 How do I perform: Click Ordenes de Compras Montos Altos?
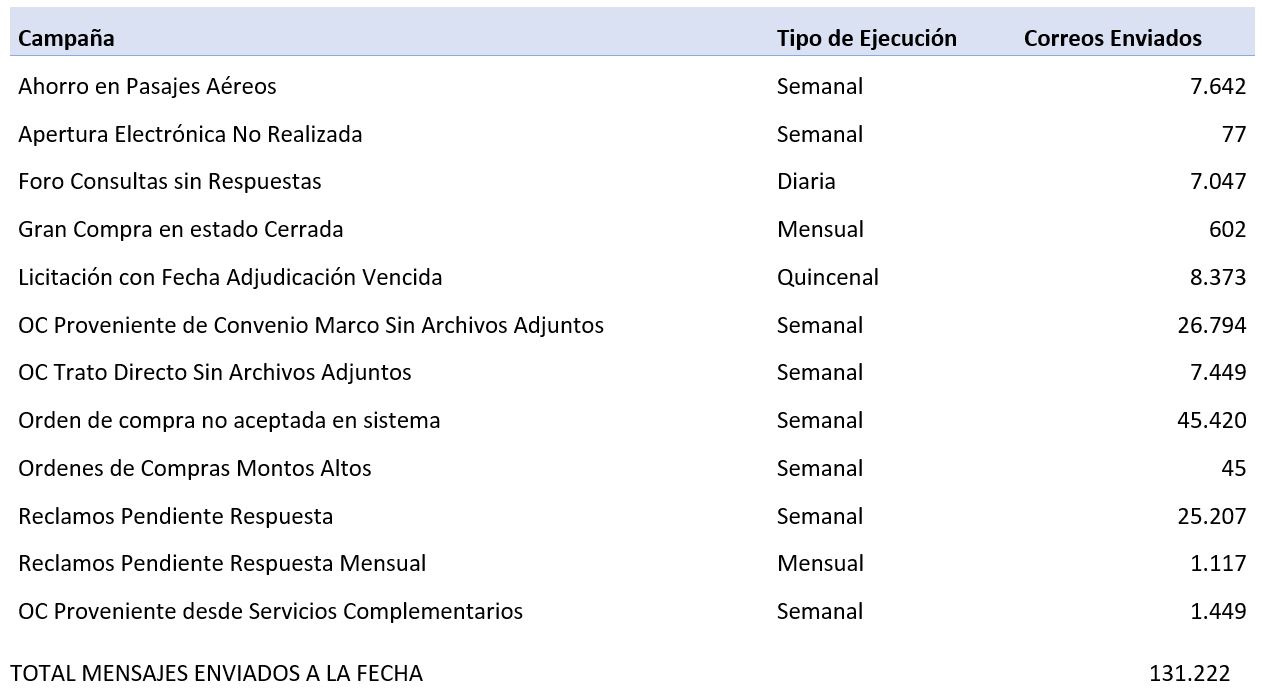click(x=195, y=468)
